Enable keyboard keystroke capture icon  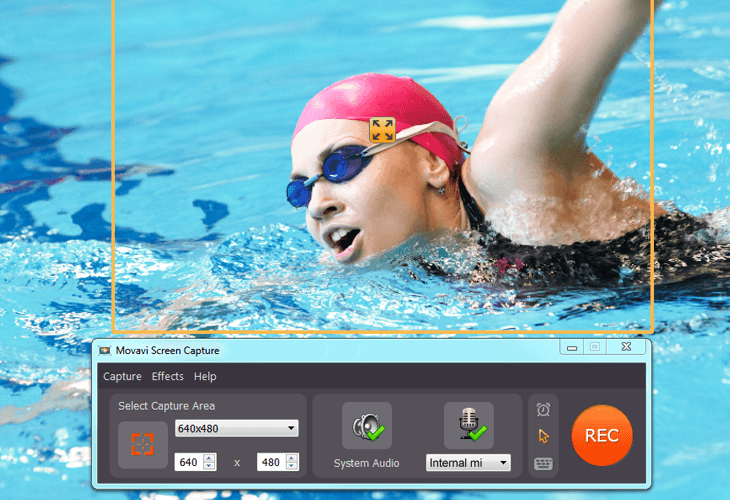pos(543,464)
